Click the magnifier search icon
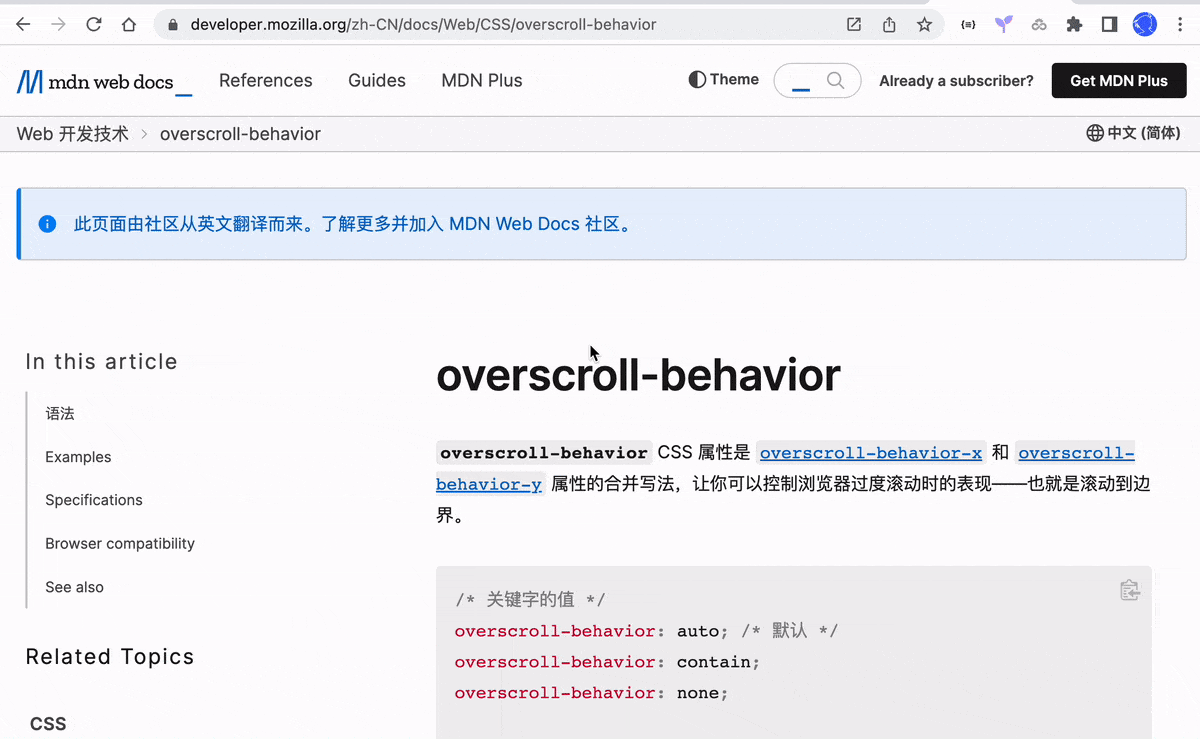Image resolution: width=1200 pixels, height=739 pixels. (835, 80)
